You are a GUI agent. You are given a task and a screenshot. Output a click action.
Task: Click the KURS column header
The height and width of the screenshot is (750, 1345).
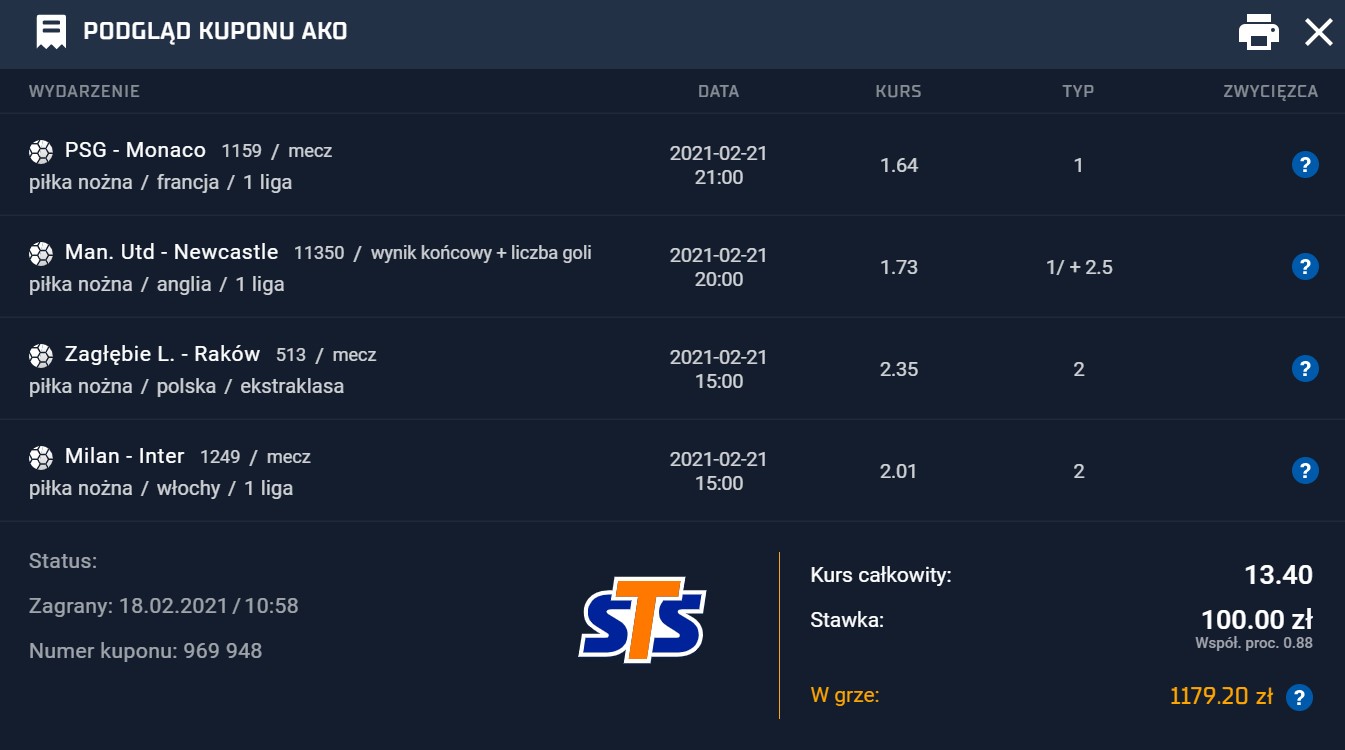898,91
